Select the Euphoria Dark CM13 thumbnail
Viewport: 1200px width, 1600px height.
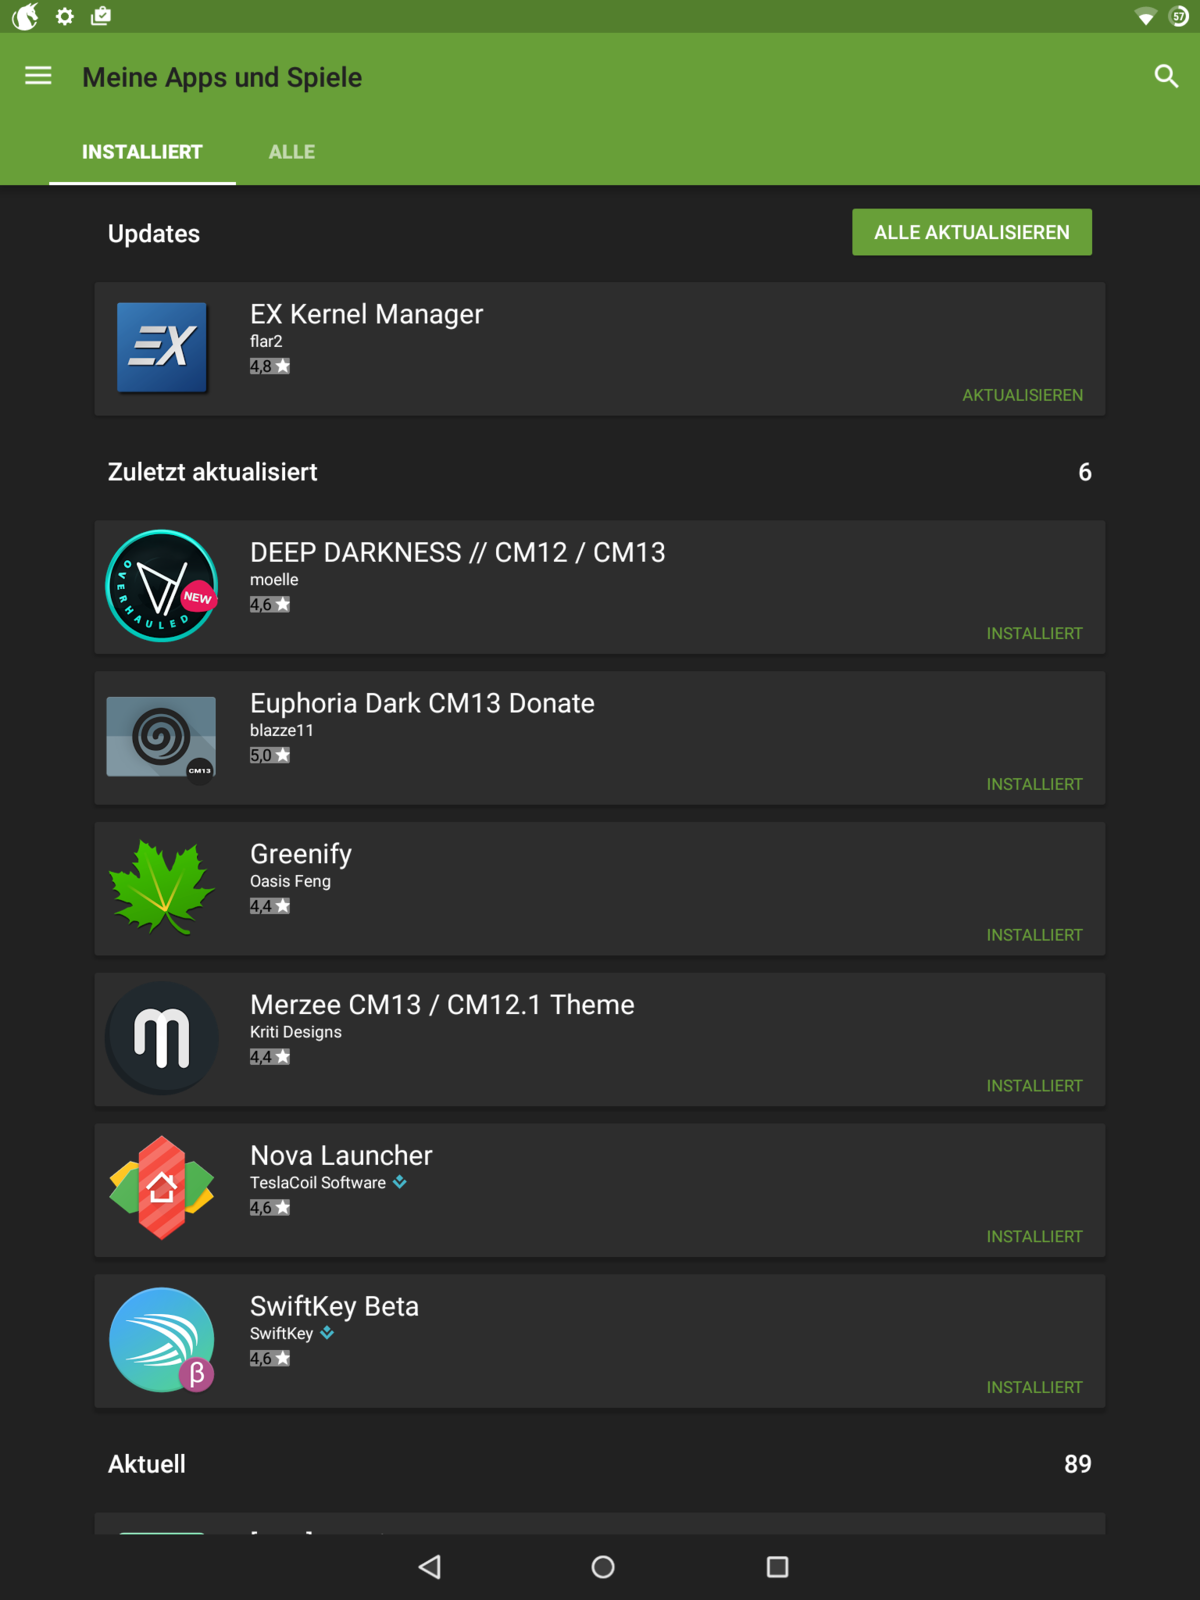(x=162, y=738)
